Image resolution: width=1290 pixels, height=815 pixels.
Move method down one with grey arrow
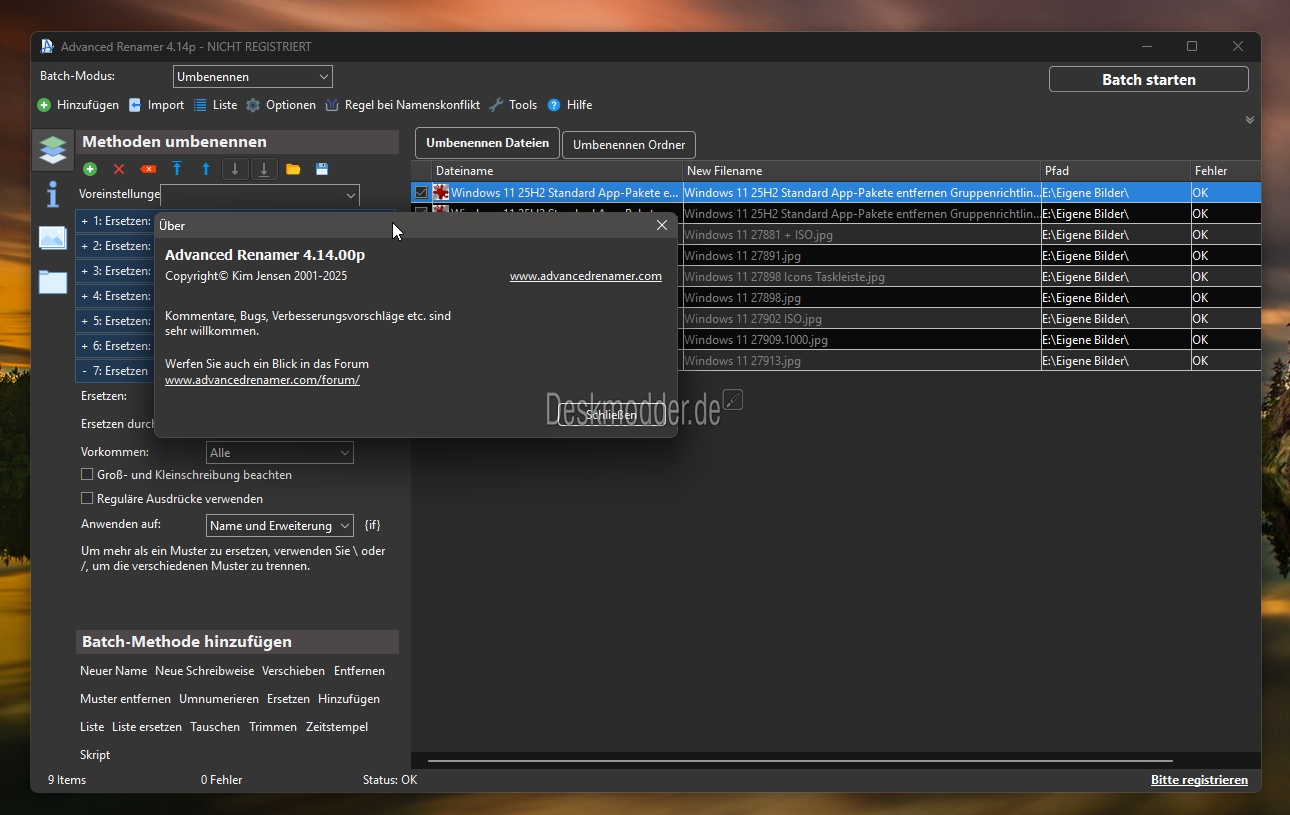[x=235, y=170]
